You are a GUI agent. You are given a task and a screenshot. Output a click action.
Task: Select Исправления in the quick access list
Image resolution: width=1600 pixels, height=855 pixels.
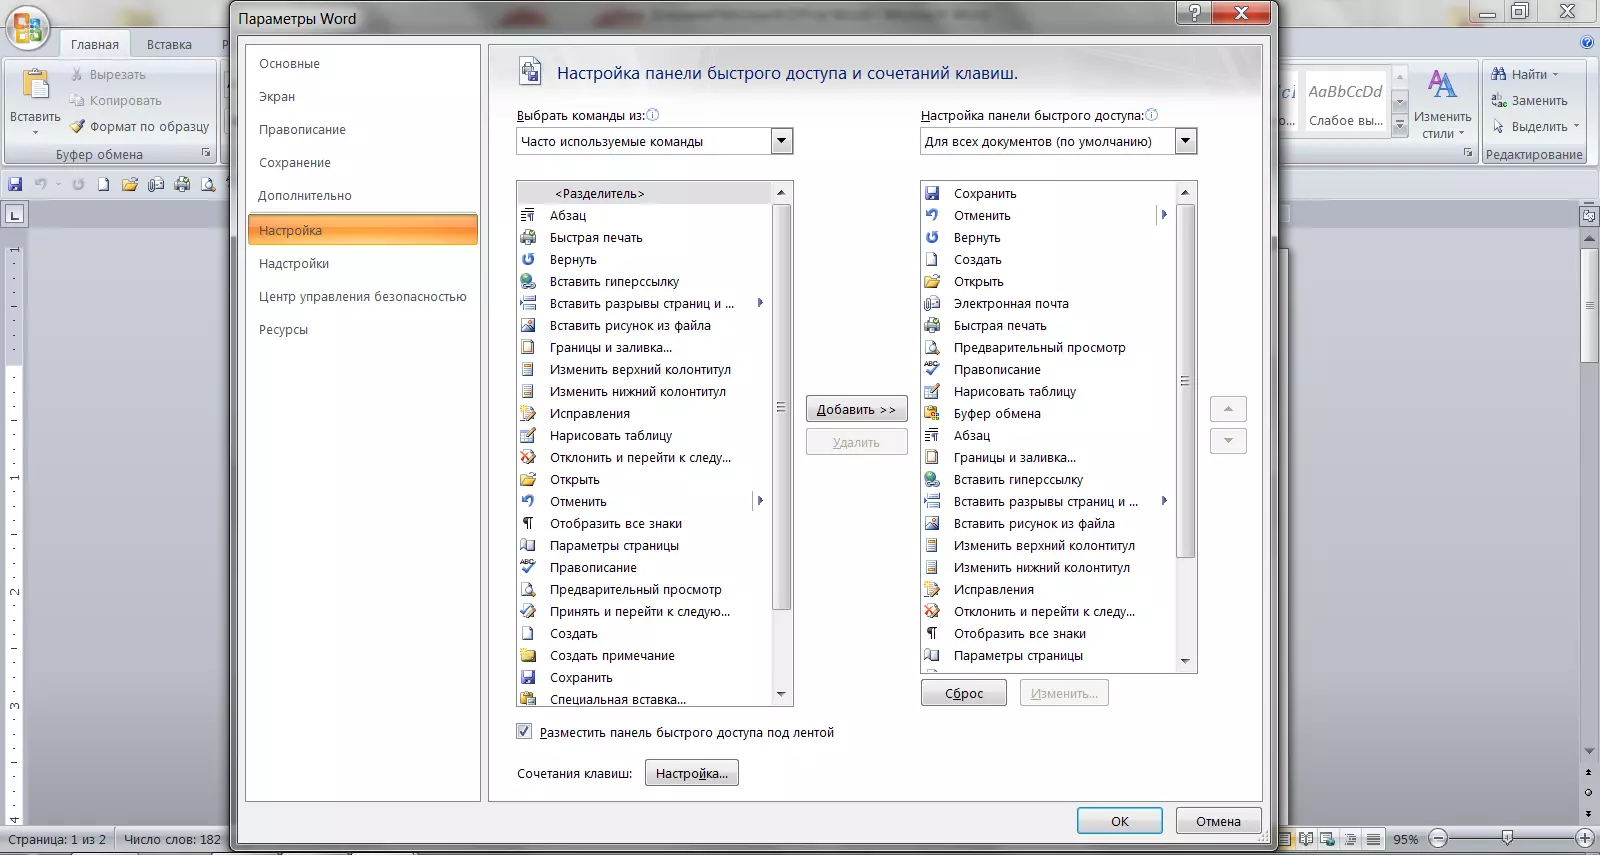[x=1048, y=590]
